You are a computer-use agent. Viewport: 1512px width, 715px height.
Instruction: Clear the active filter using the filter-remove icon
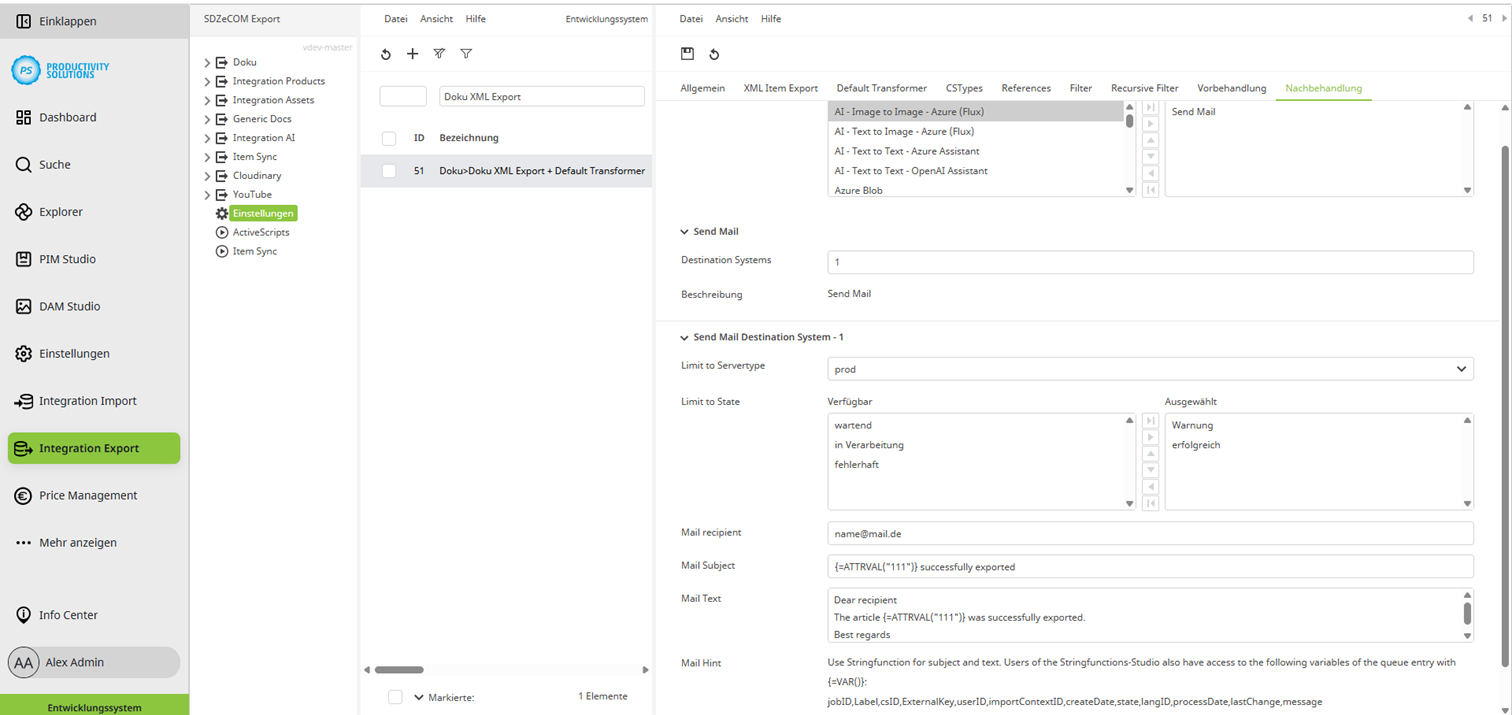click(439, 54)
